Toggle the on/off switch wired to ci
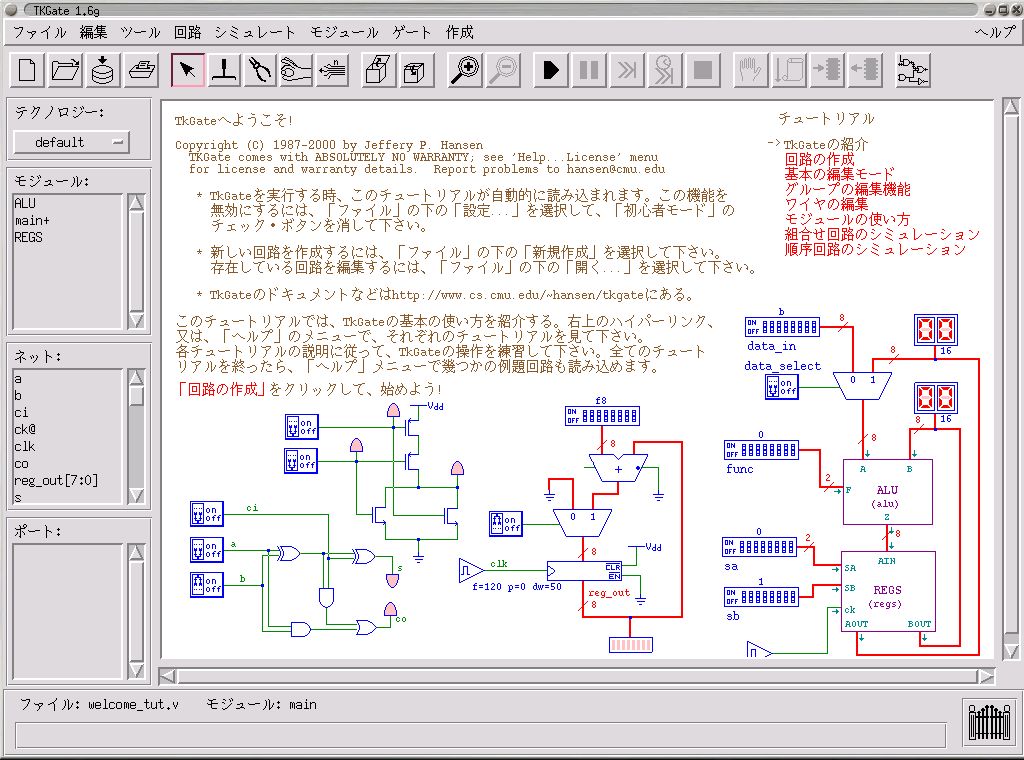This screenshot has height=760, width=1024. coord(207,514)
